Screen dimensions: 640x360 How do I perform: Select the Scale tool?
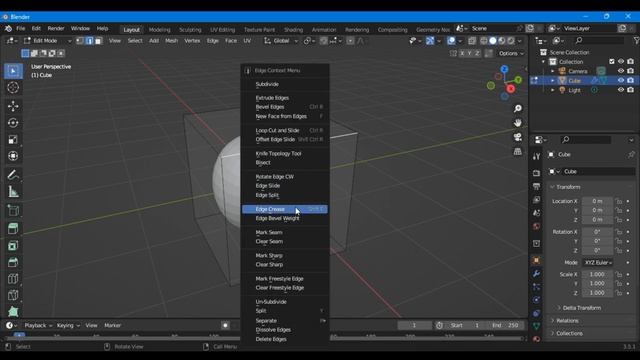point(13,140)
